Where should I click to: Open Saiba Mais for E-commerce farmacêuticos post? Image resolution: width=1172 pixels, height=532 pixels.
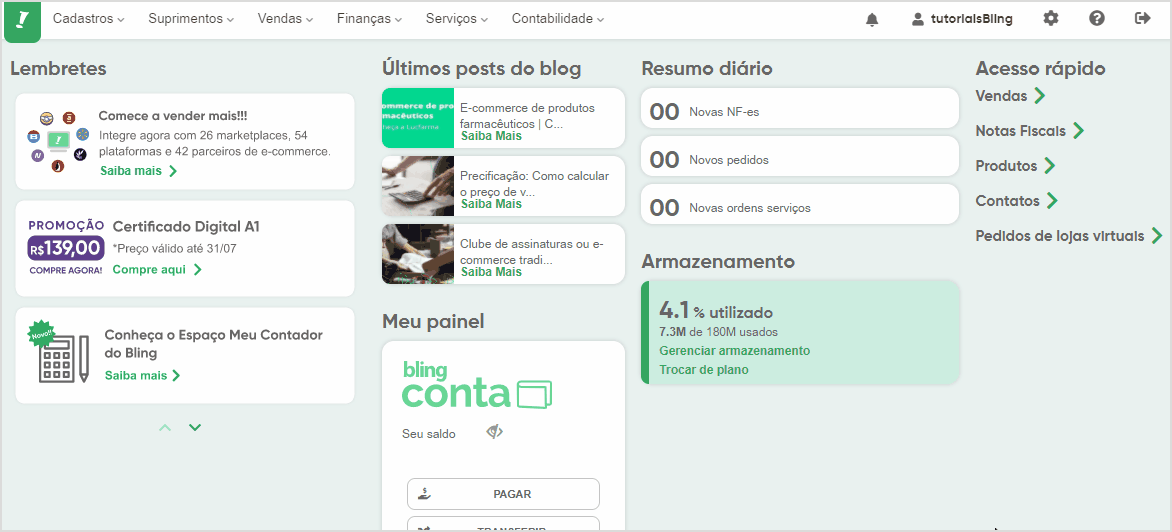(491, 136)
